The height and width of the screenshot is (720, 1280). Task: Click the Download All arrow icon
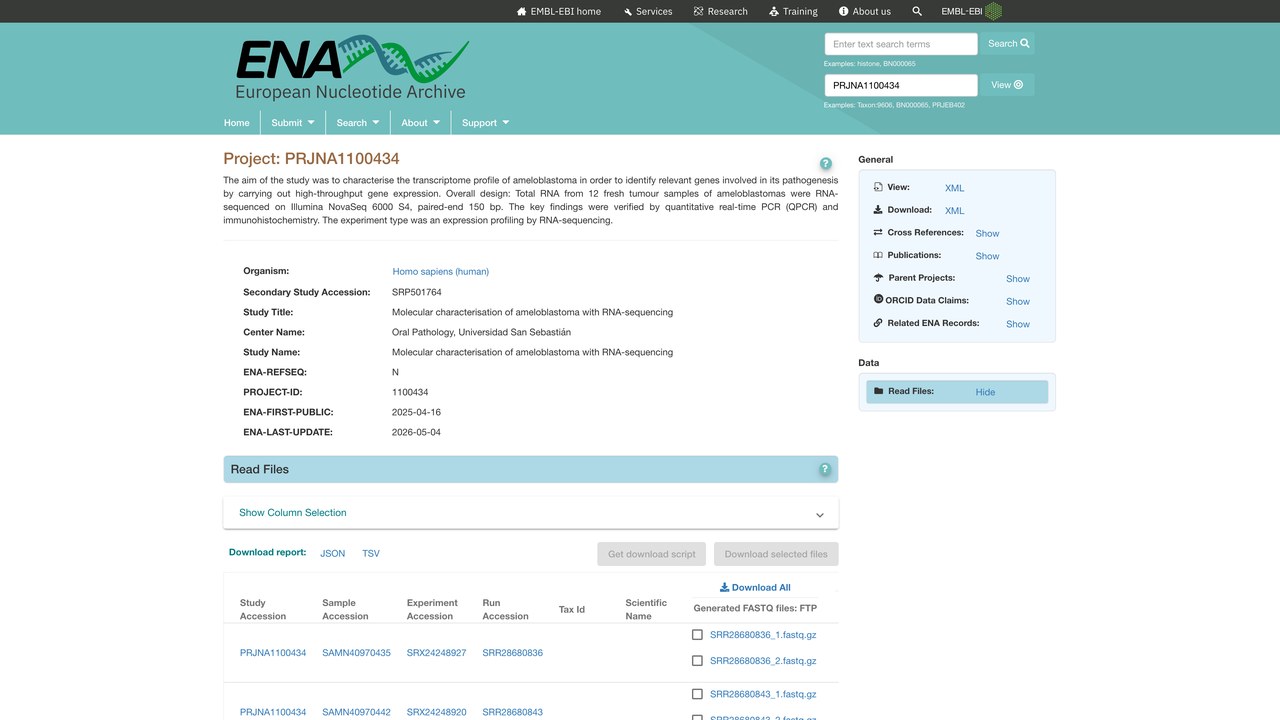pos(724,587)
